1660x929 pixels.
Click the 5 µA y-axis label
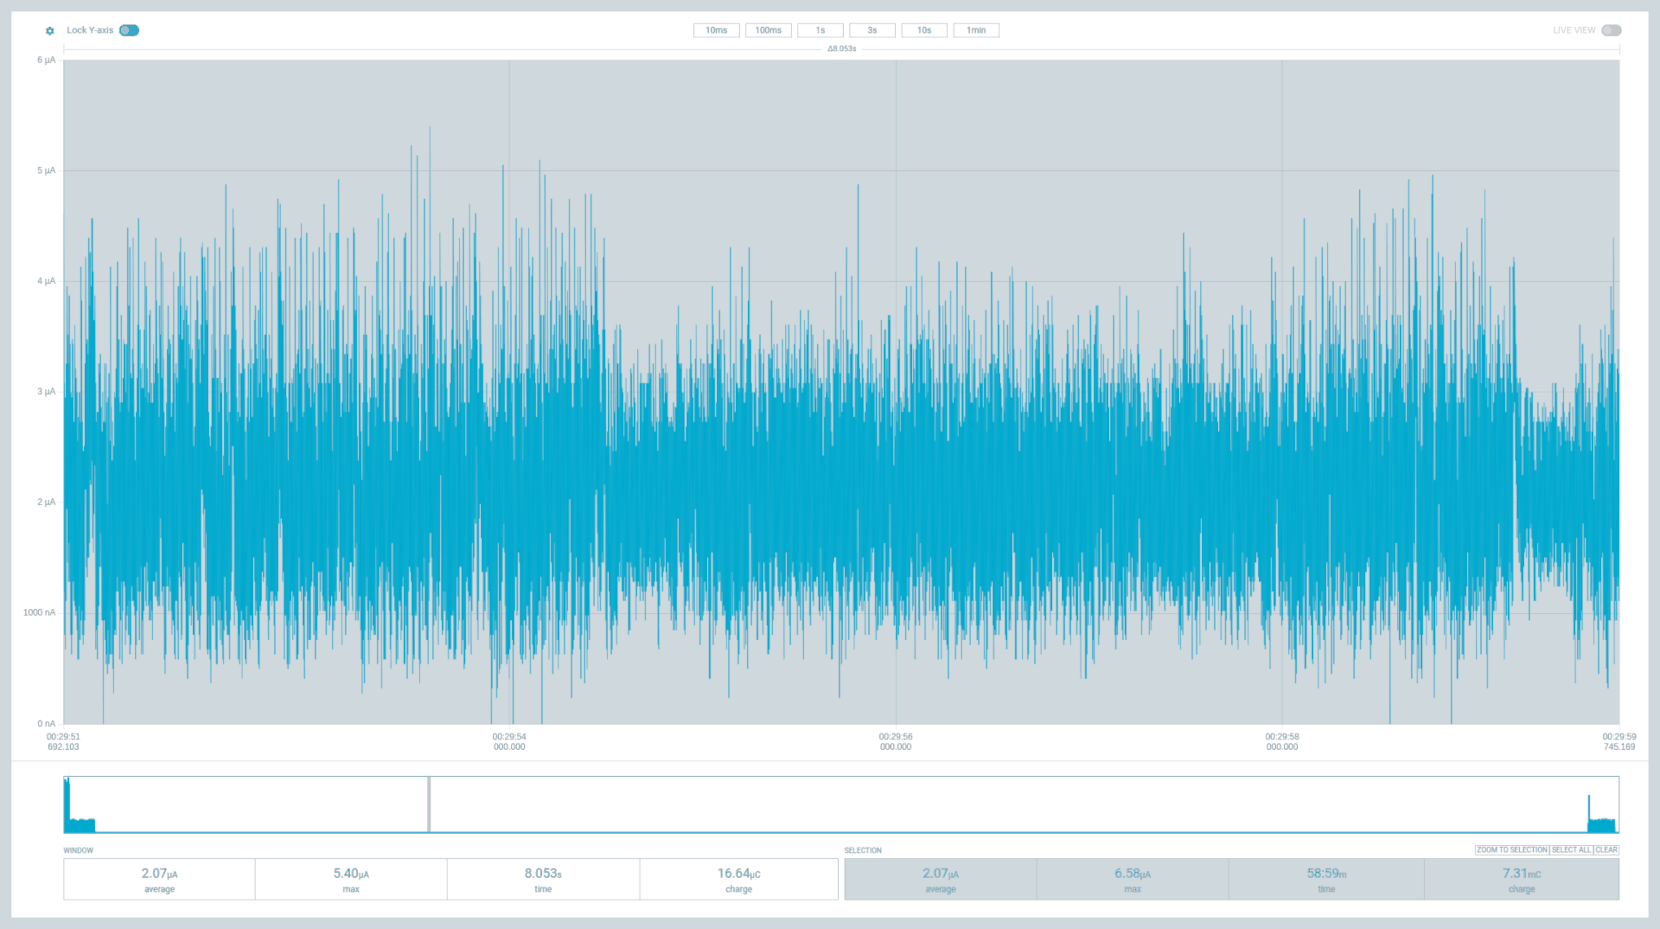(46, 171)
